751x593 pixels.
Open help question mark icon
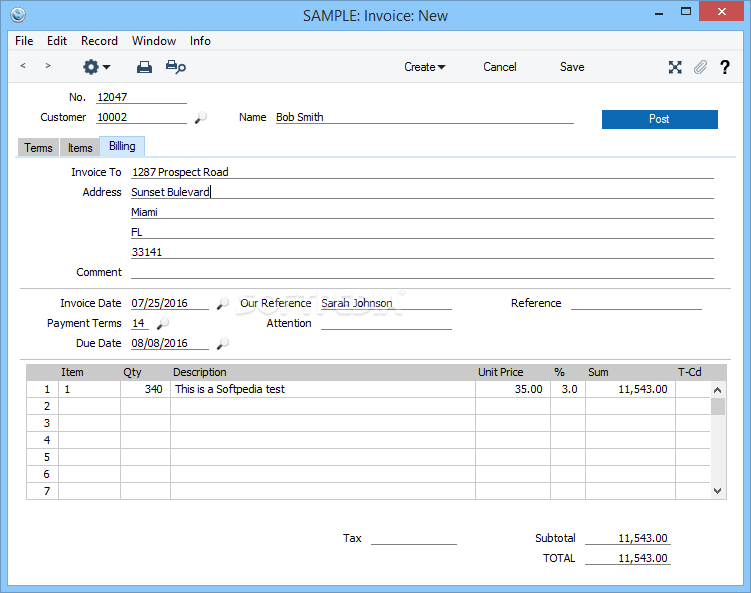pos(725,67)
